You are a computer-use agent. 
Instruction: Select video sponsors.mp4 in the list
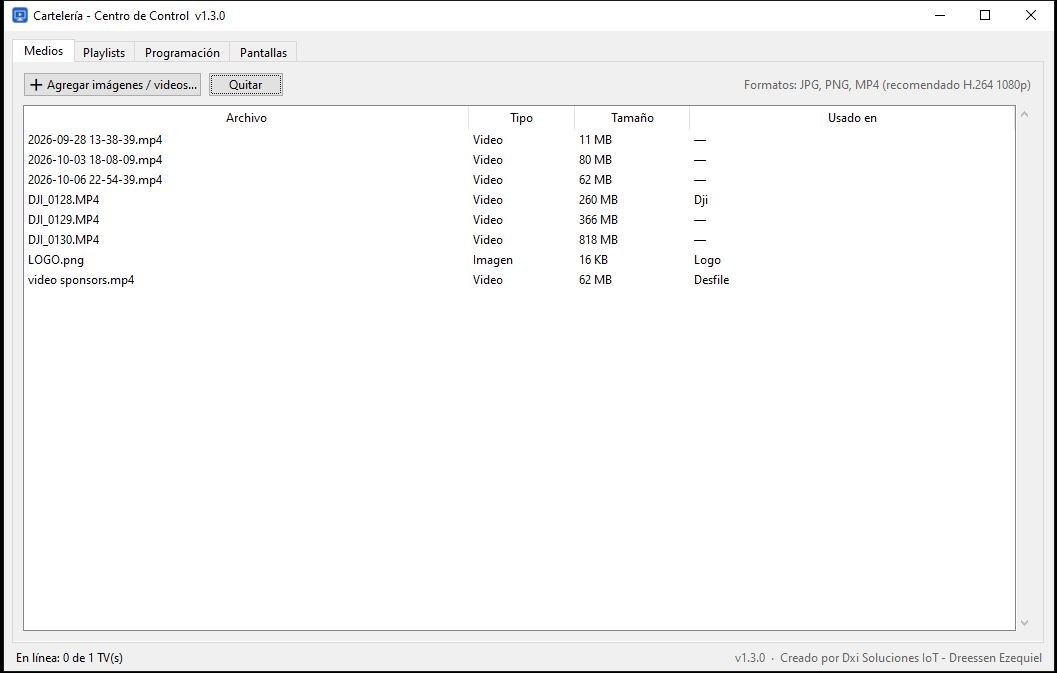point(519,280)
